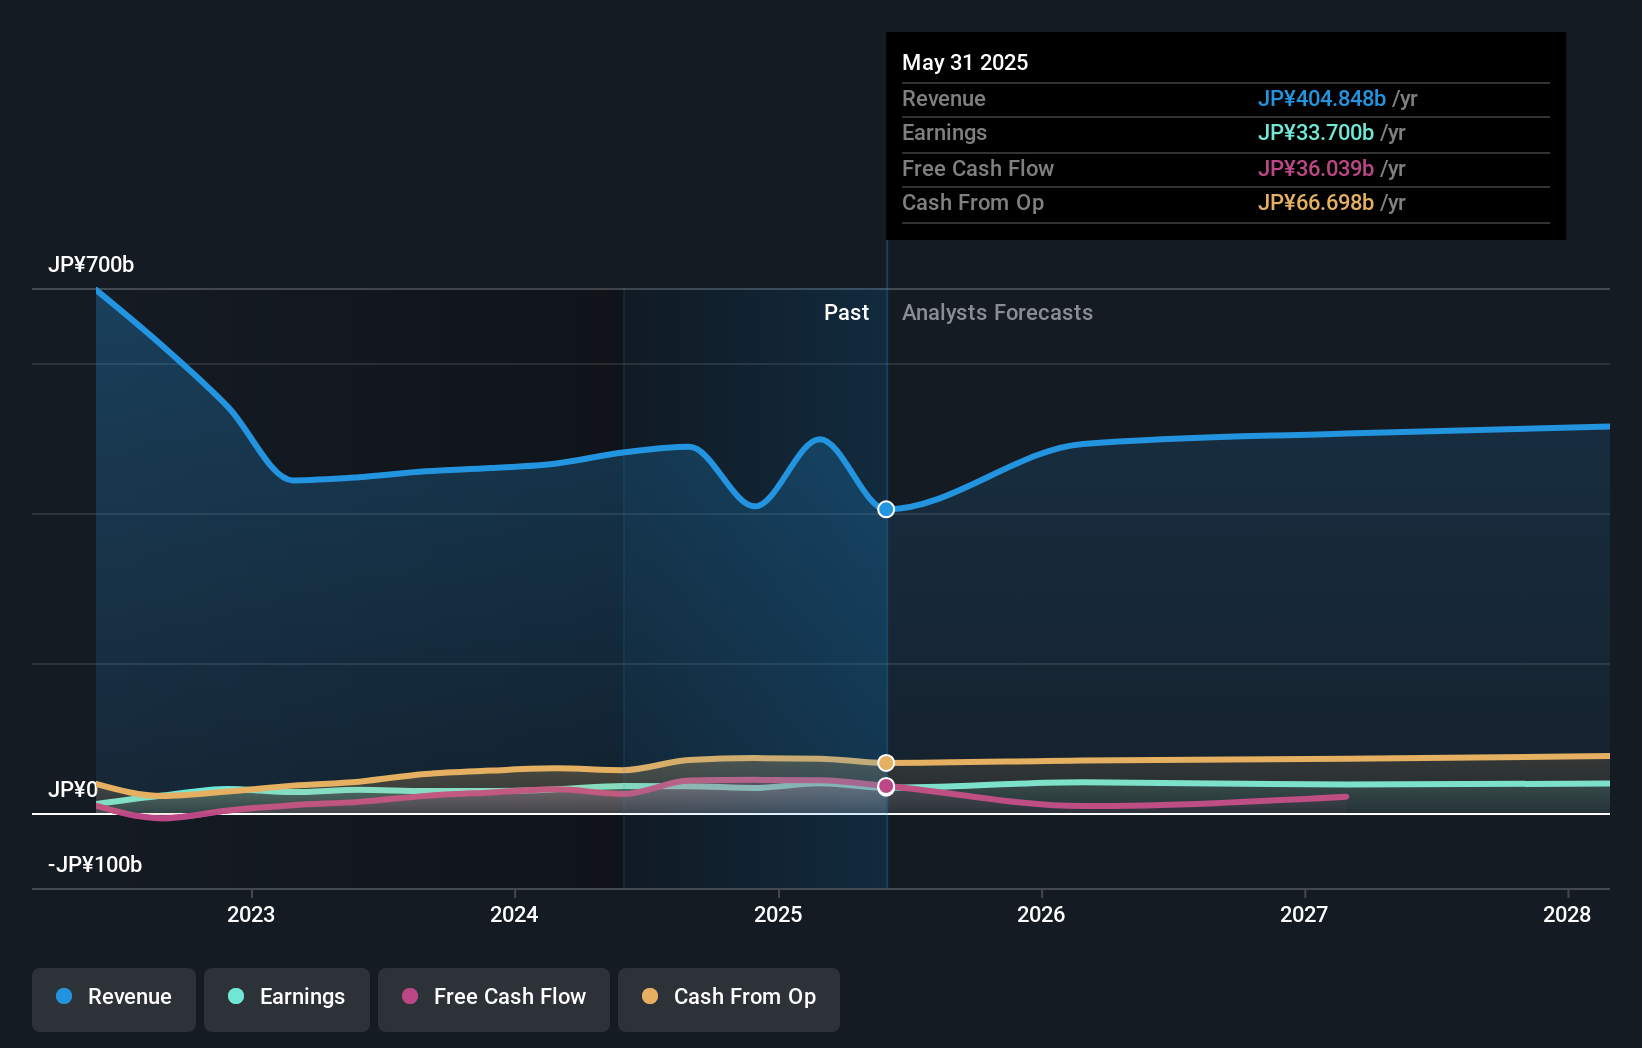Click the JP¥0 y-axis label
The image size is (1642, 1048).
point(73,789)
